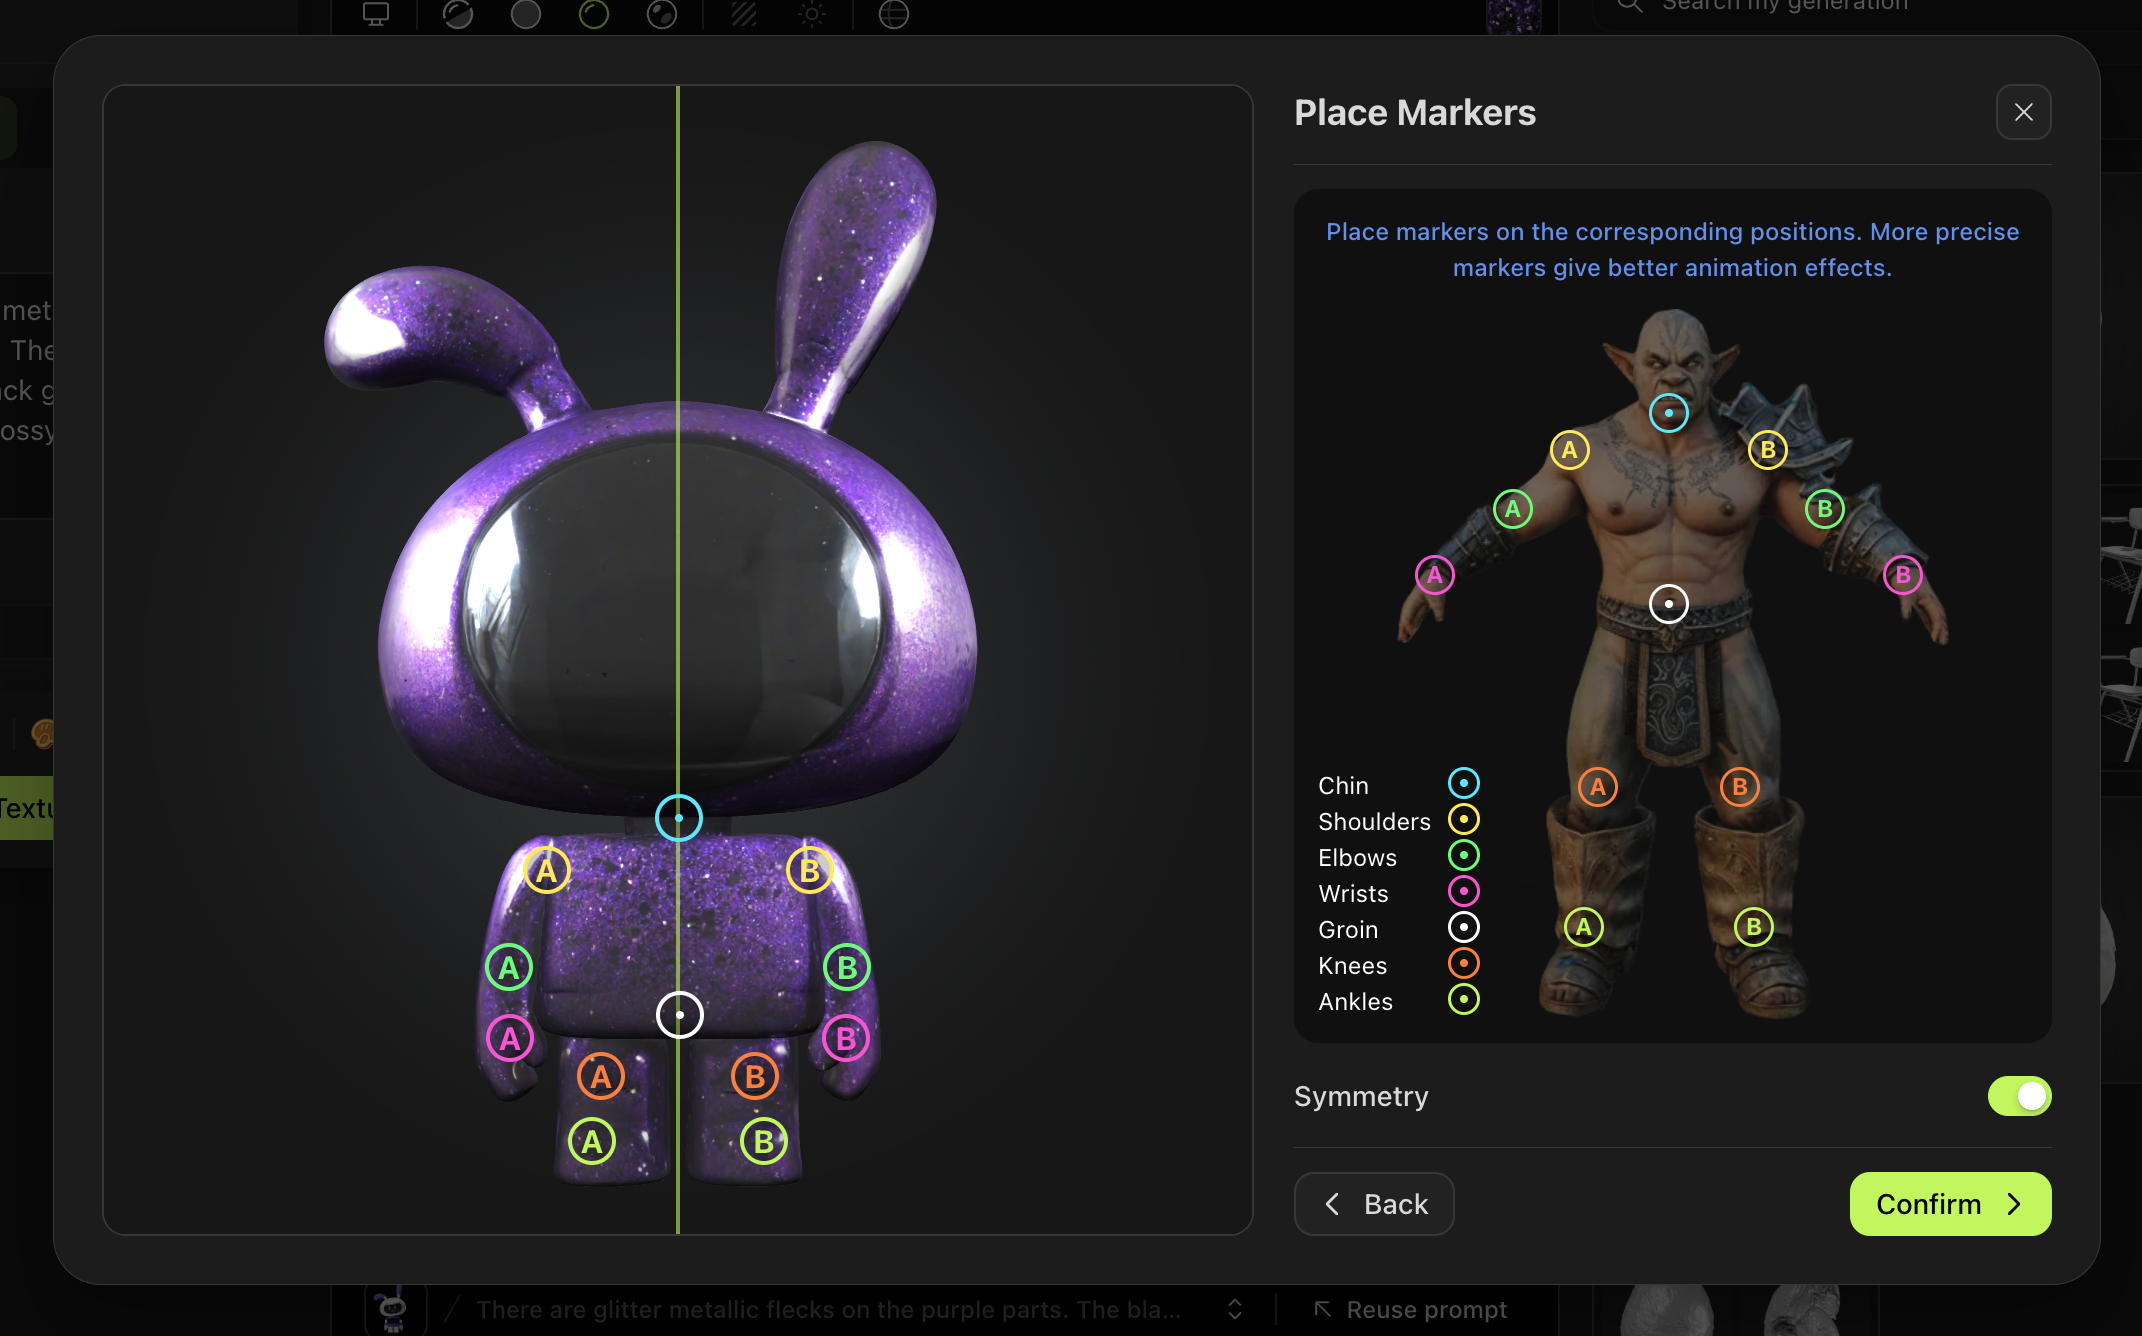Viewport: 2142px width, 1336px height.
Task: Click the yellow shoulder B marker on the bunny
Action: pyautogui.click(x=810, y=871)
